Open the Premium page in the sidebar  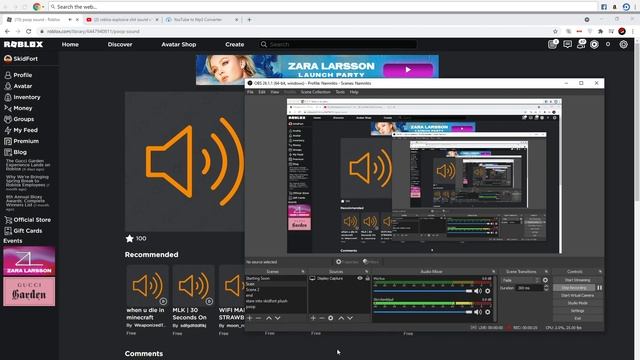pyautogui.click(x=22, y=141)
